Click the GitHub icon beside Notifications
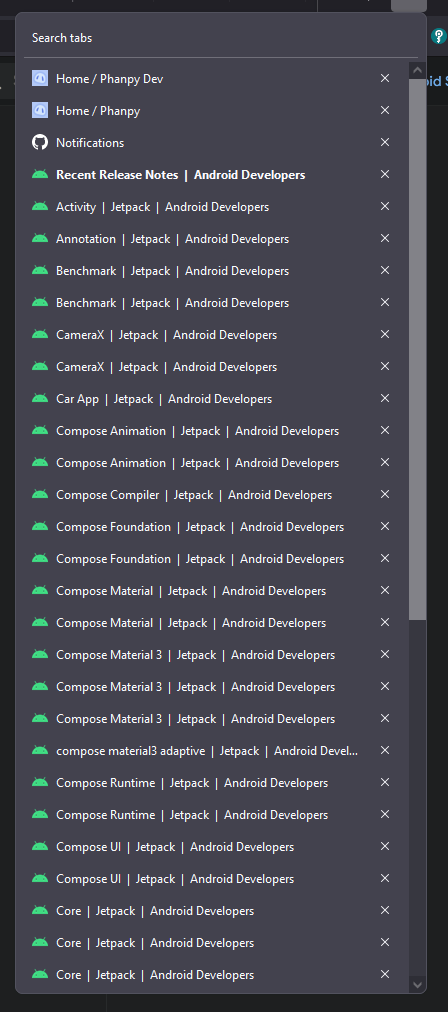Viewport: 448px width, 1012px height. tap(40, 142)
